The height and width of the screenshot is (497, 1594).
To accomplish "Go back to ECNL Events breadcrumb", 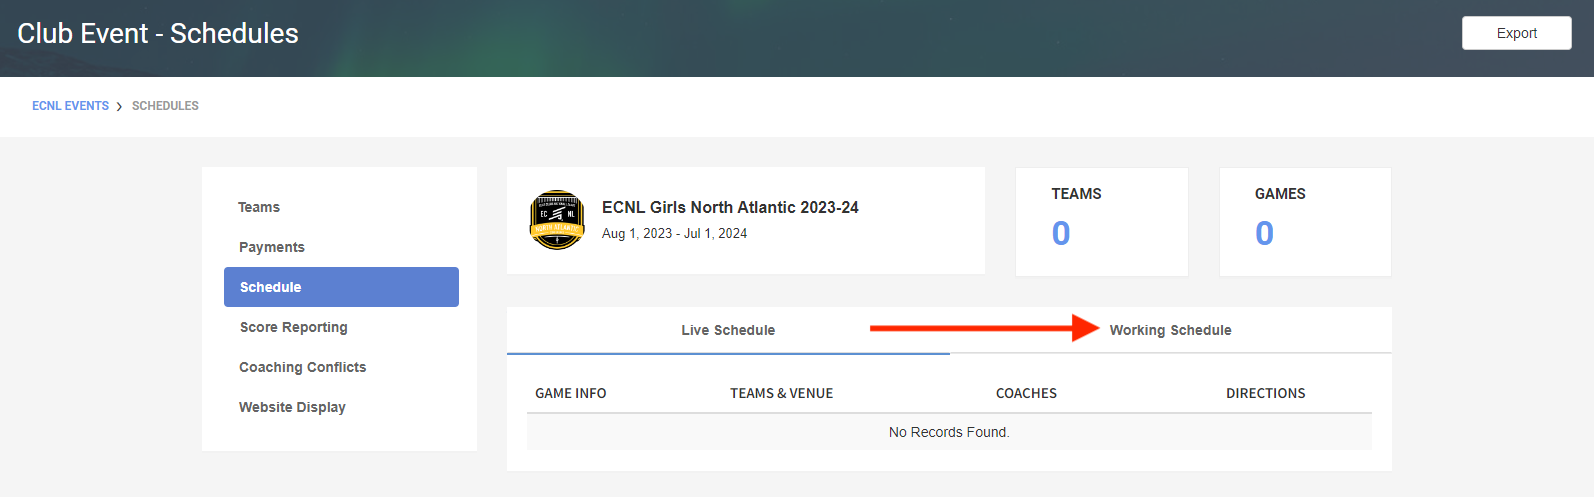I will [70, 106].
